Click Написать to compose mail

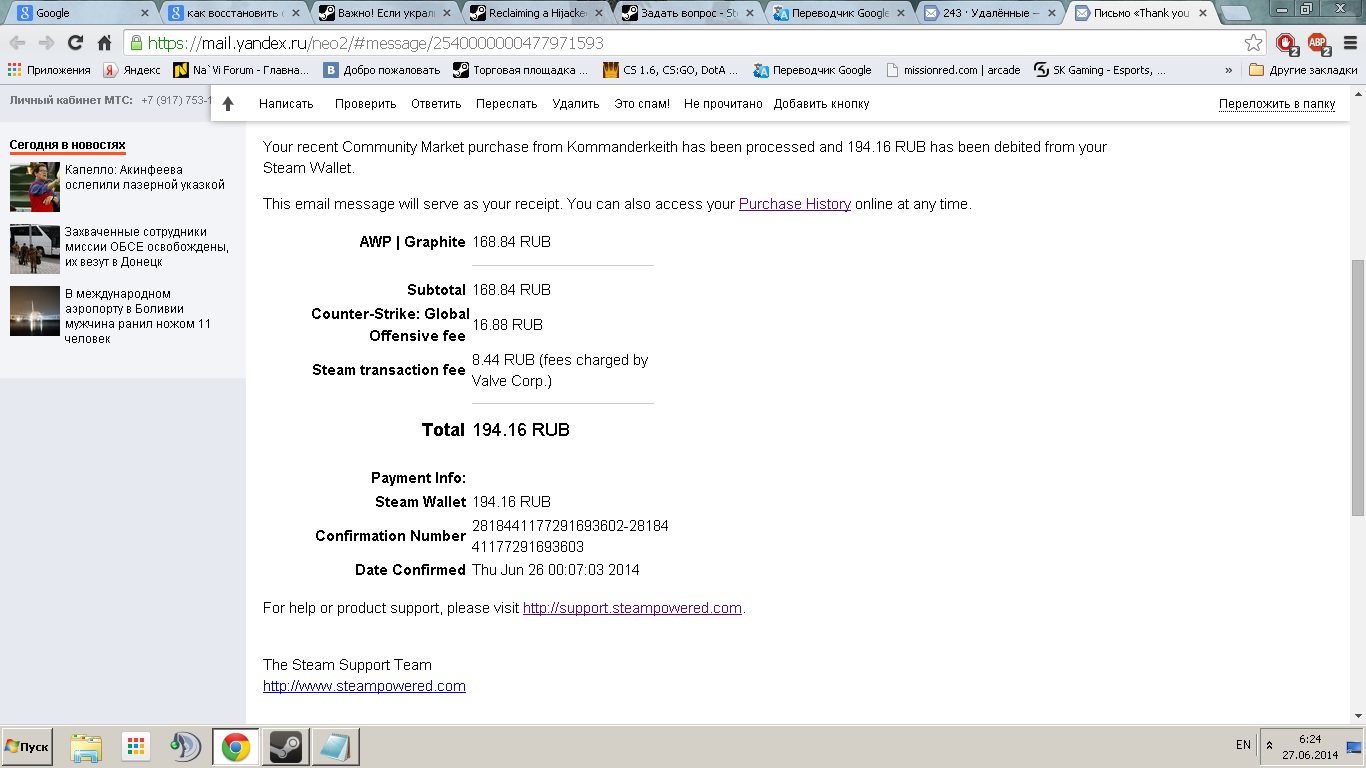pos(286,104)
